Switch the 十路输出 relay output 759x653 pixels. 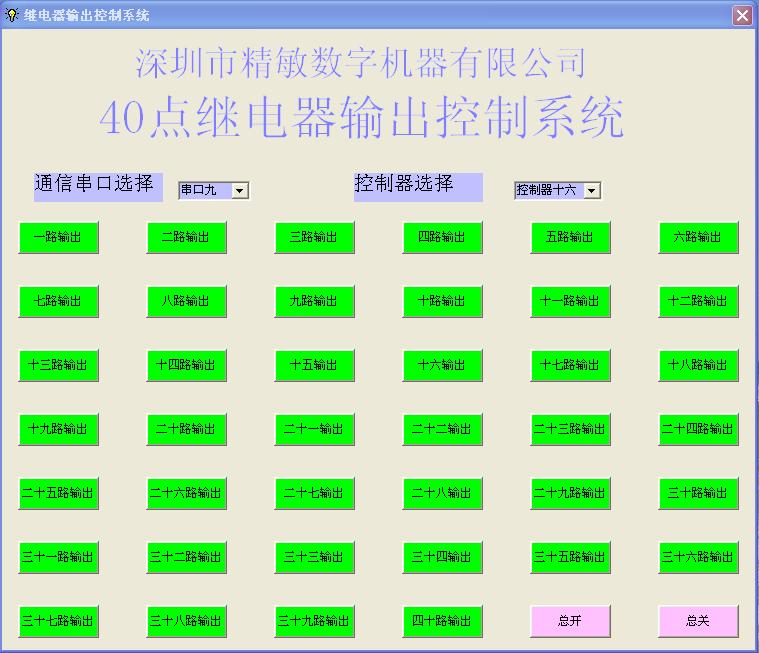(442, 301)
